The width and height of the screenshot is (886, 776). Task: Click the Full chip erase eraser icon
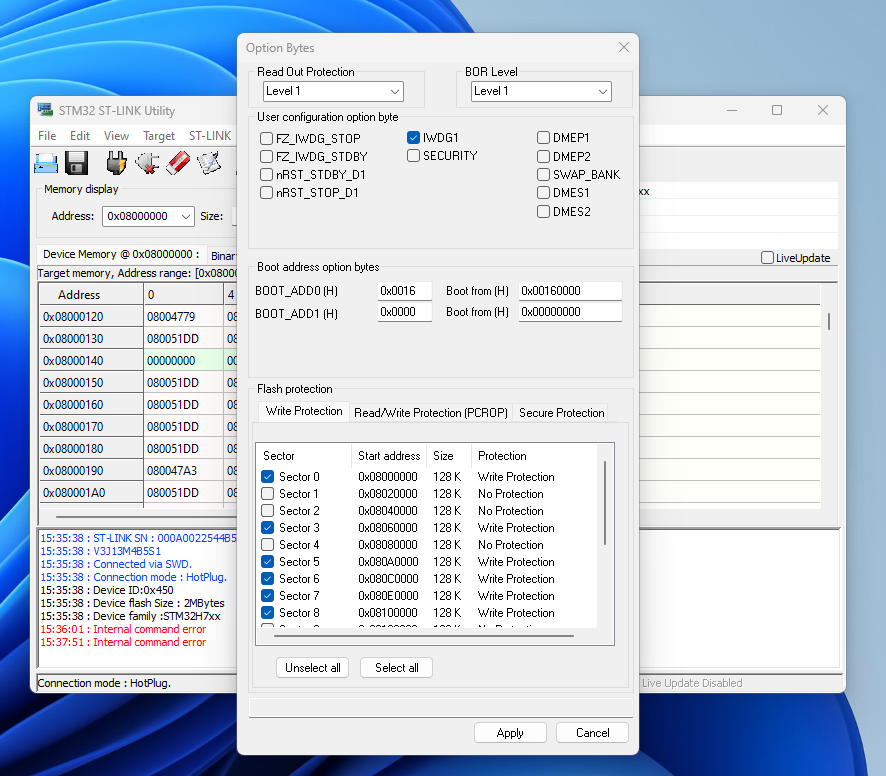coord(178,161)
